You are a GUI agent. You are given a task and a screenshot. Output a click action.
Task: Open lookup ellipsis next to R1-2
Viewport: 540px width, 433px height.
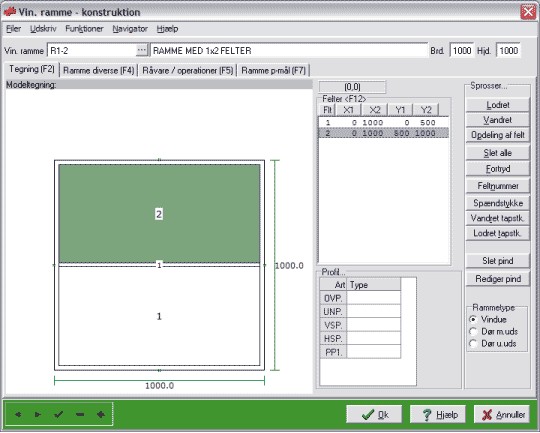tap(142, 50)
